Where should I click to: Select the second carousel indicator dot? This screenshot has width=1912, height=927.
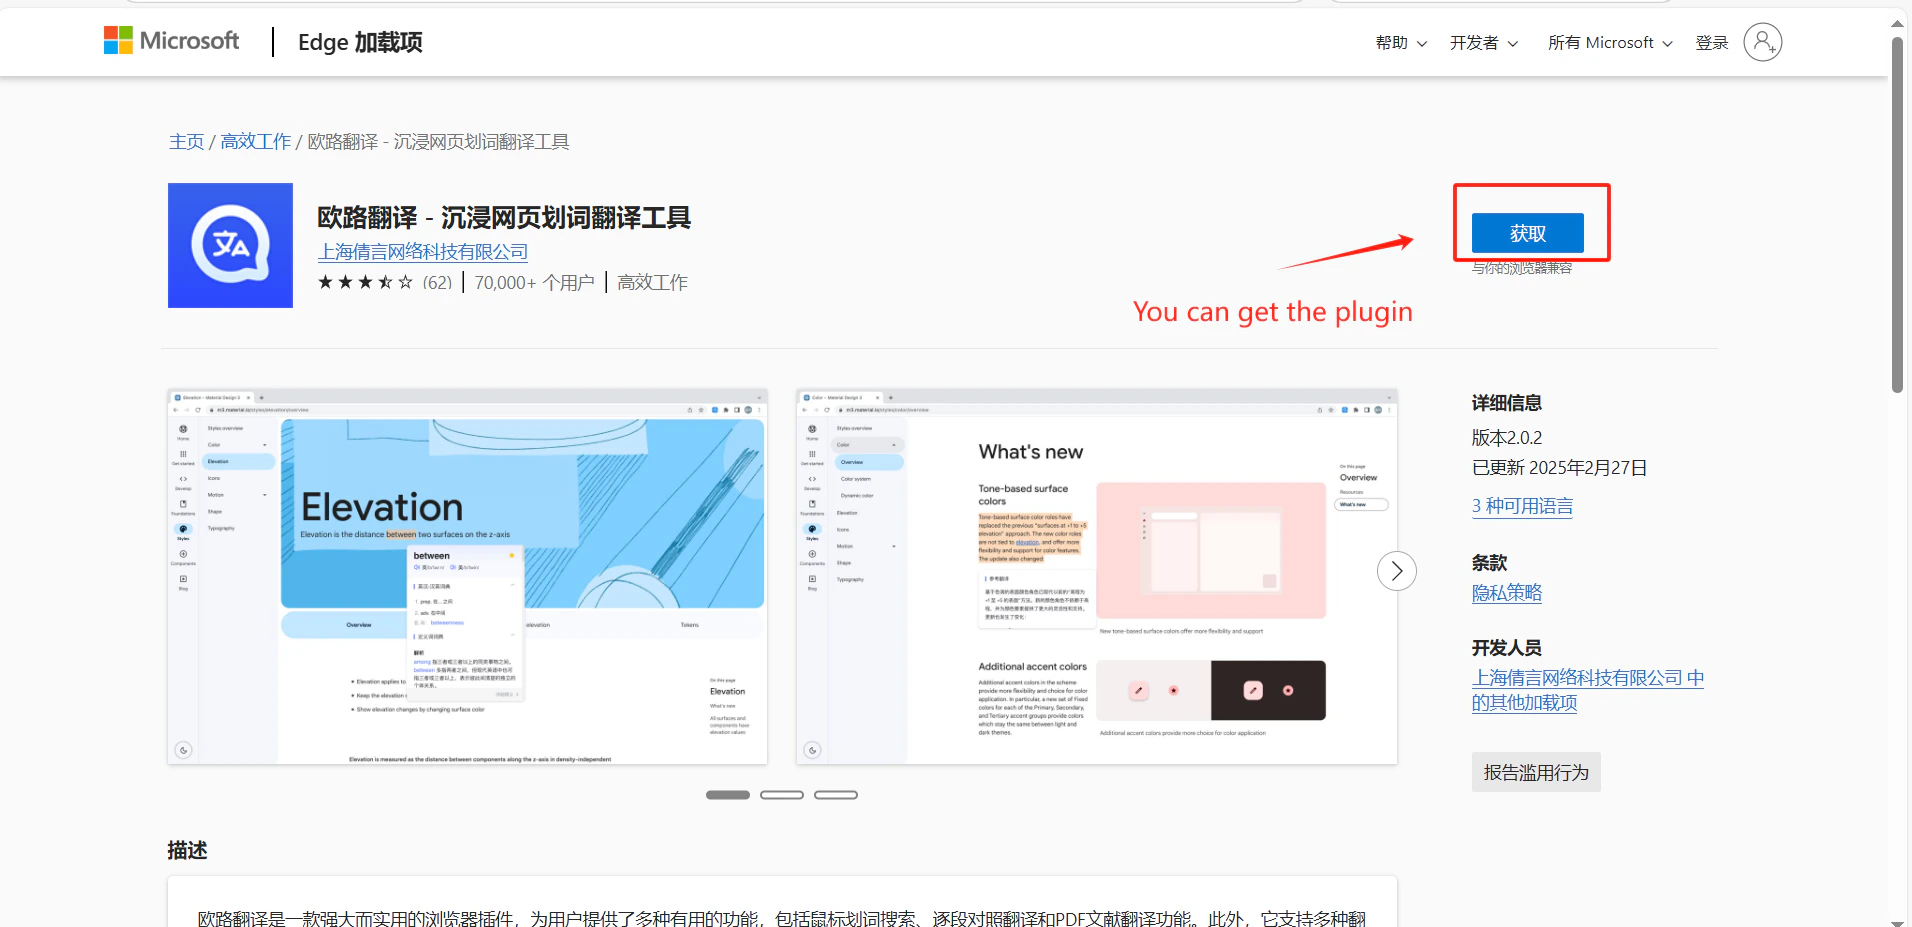pos(782,794)
